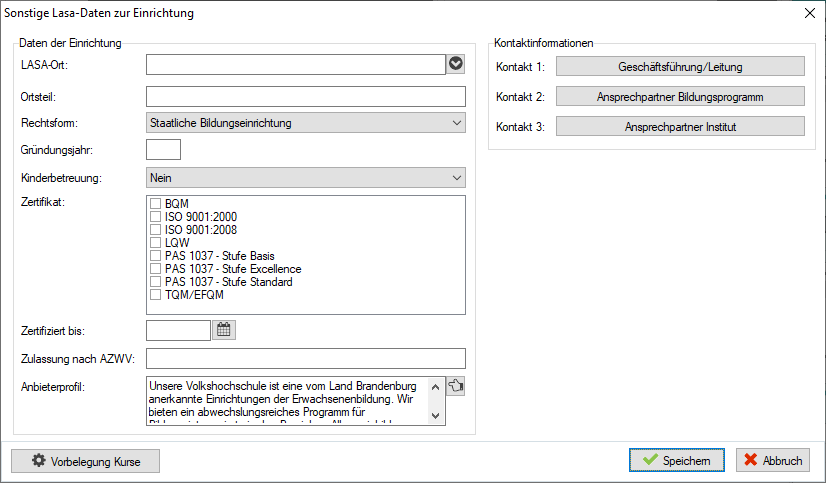The height and width of the screenshot is (483, 826).
Task: Click the down arrow of Anbieterprofil scrollbar
Action: (x=436, y=416)
